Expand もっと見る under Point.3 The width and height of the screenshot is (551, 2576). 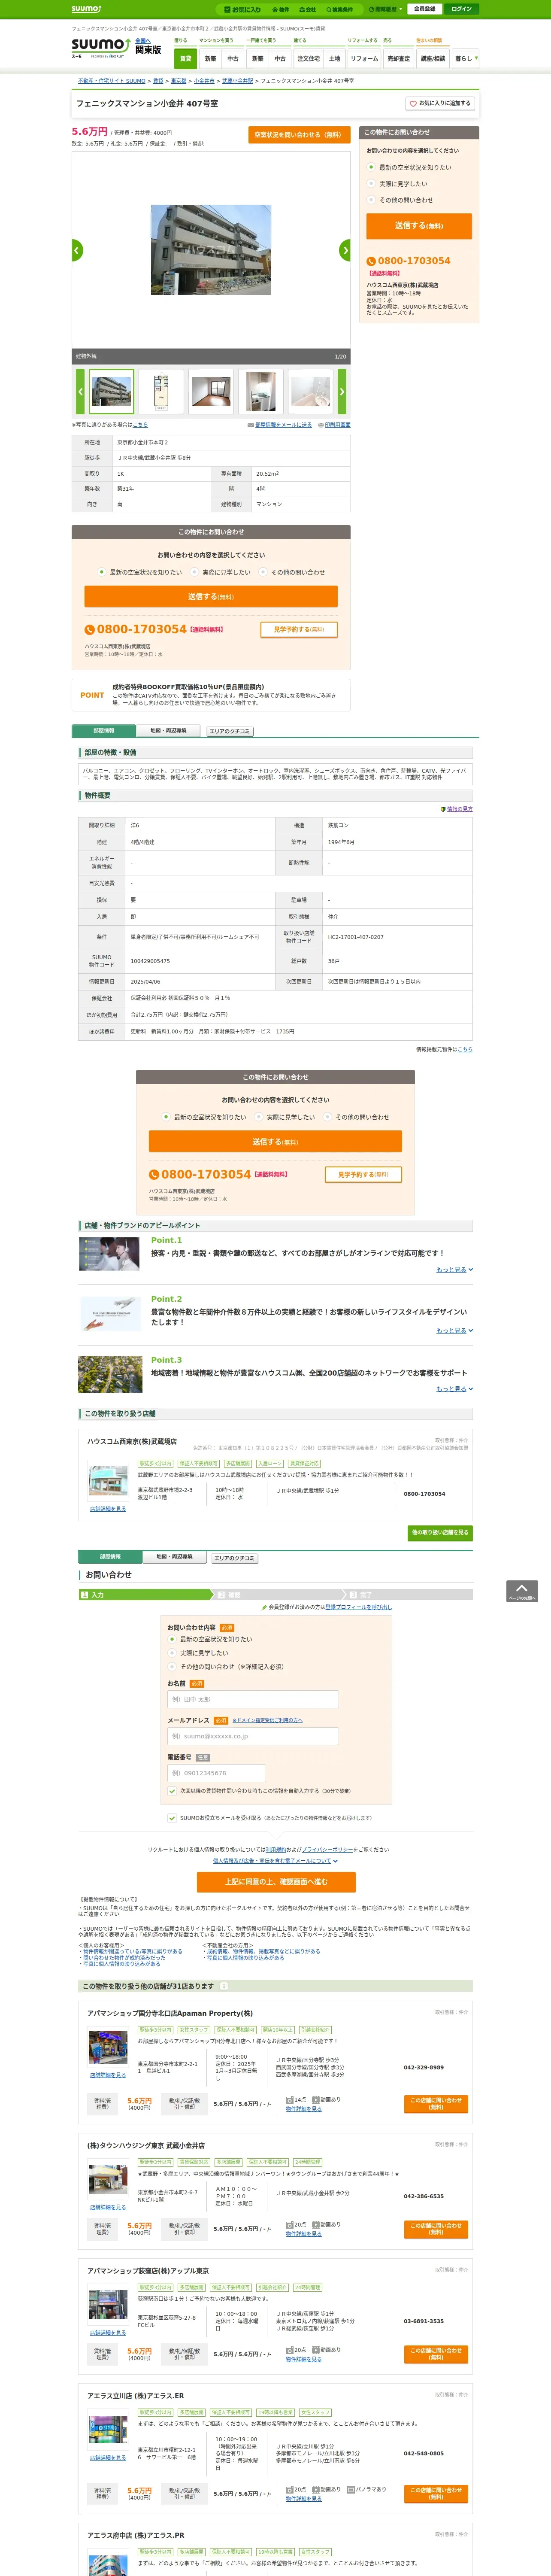[455, 1388]
